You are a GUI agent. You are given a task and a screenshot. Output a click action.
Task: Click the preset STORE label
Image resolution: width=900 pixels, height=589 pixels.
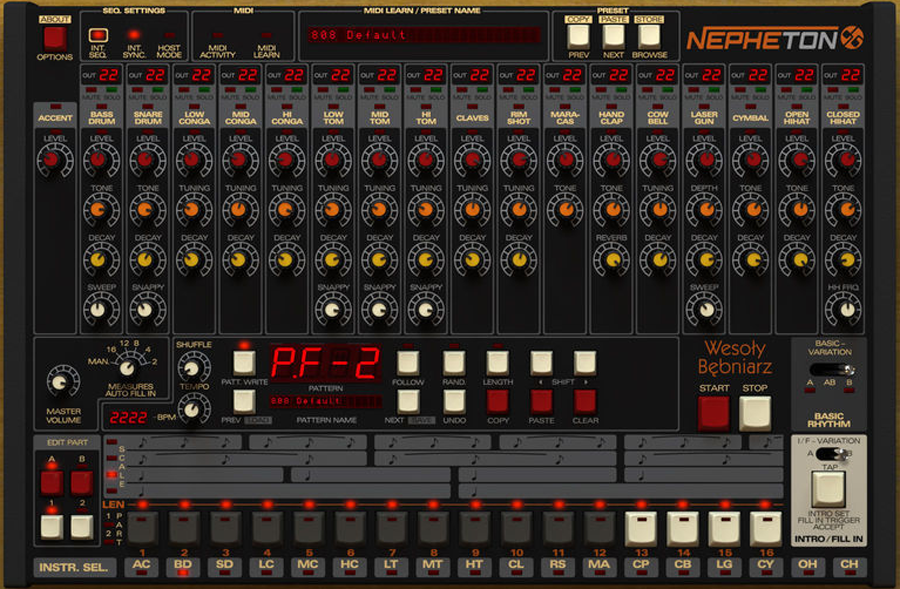click(649, 19)
